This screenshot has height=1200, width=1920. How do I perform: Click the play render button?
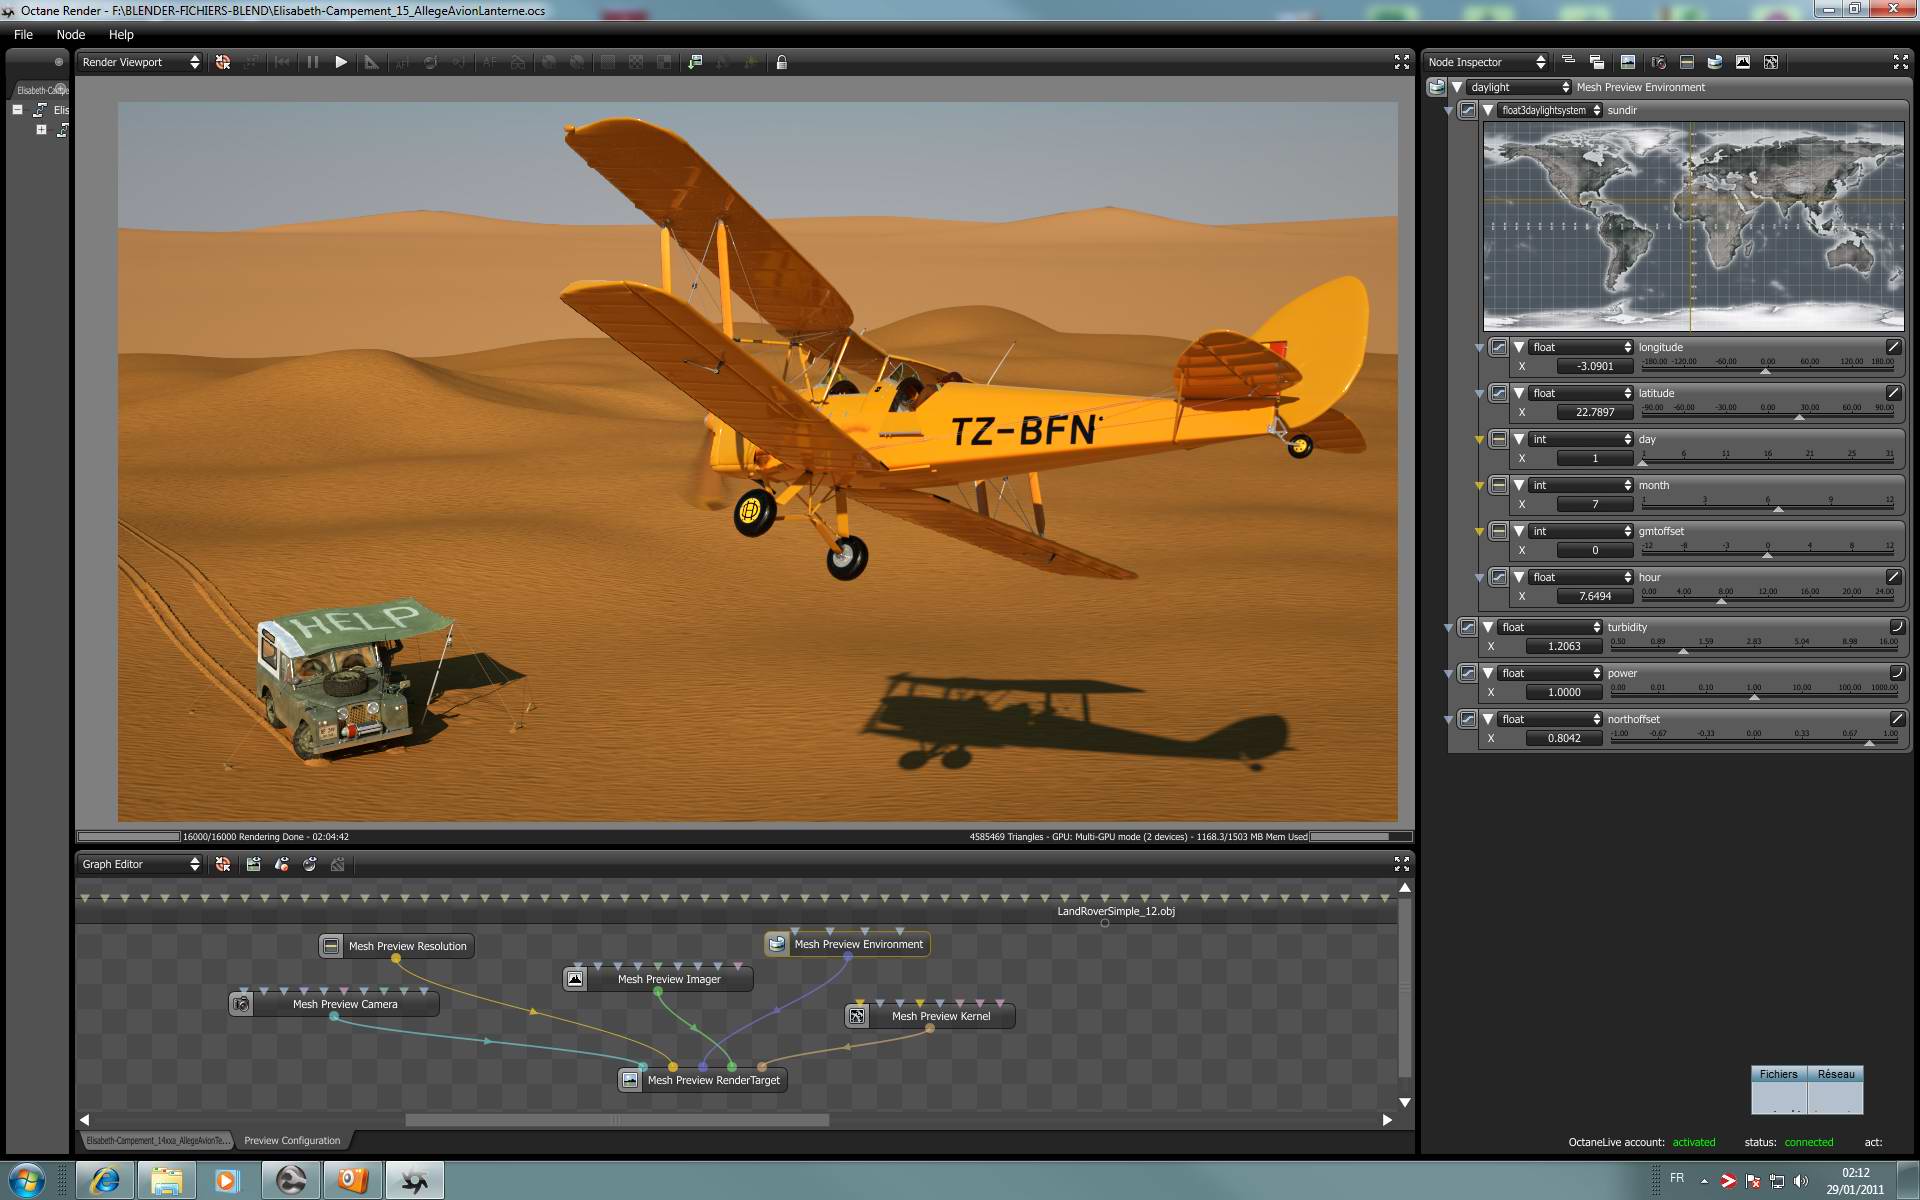(341, 62)
